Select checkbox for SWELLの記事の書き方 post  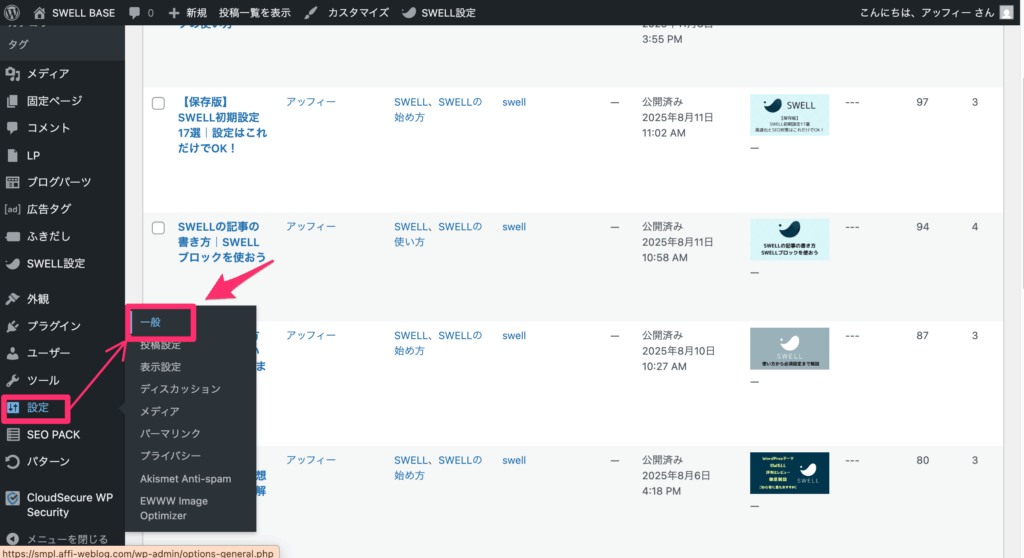pos(158,228)
